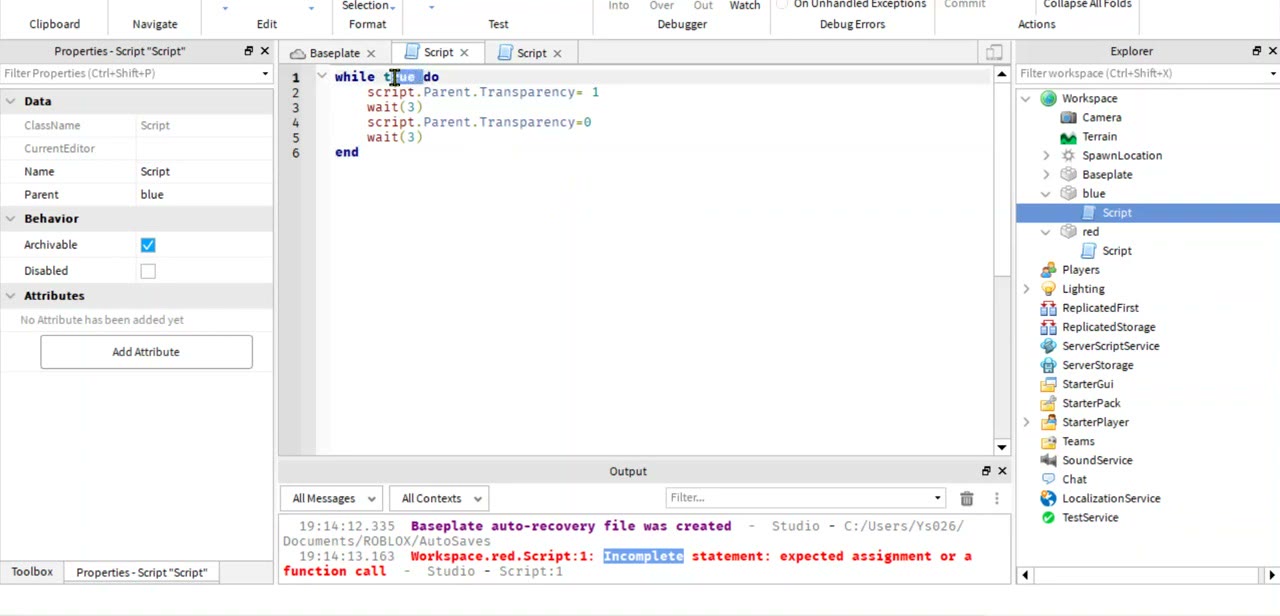Select ServerStorage in Explorer
The height and width of the screenshot is (616, 1280).
pyautogui.click(x=1097, y=364)
